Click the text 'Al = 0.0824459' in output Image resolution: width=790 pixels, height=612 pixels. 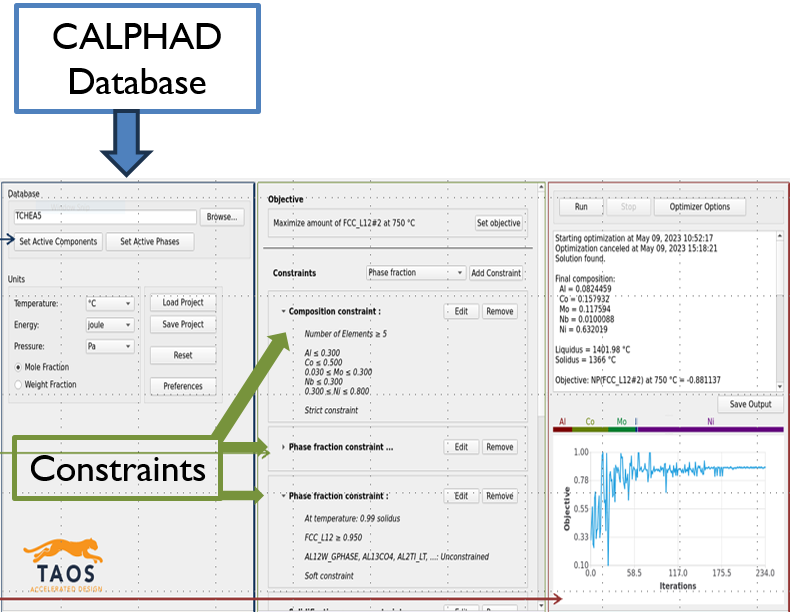click(x=585, y=289)
